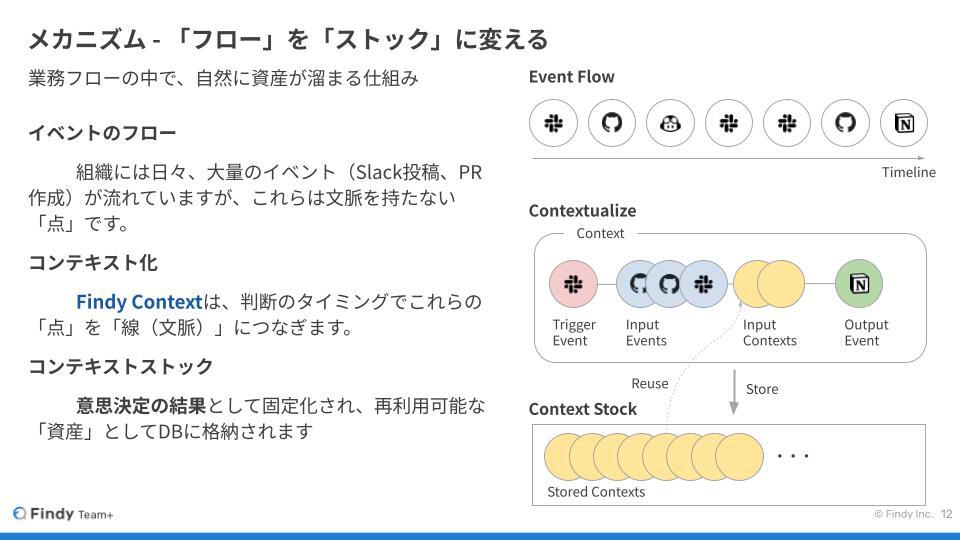The image size is (960, 540).
Task: Click the Timeline label under the arrow
Action: point(909,172)
